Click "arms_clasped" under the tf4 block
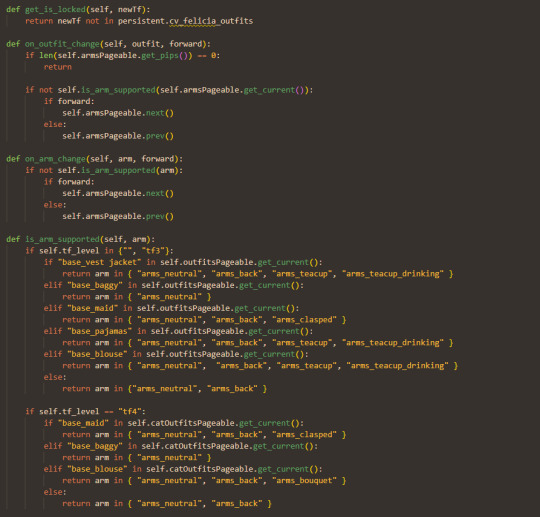This screenshot has height=517, width=540. pyautogui.click(x=304, y=435)
